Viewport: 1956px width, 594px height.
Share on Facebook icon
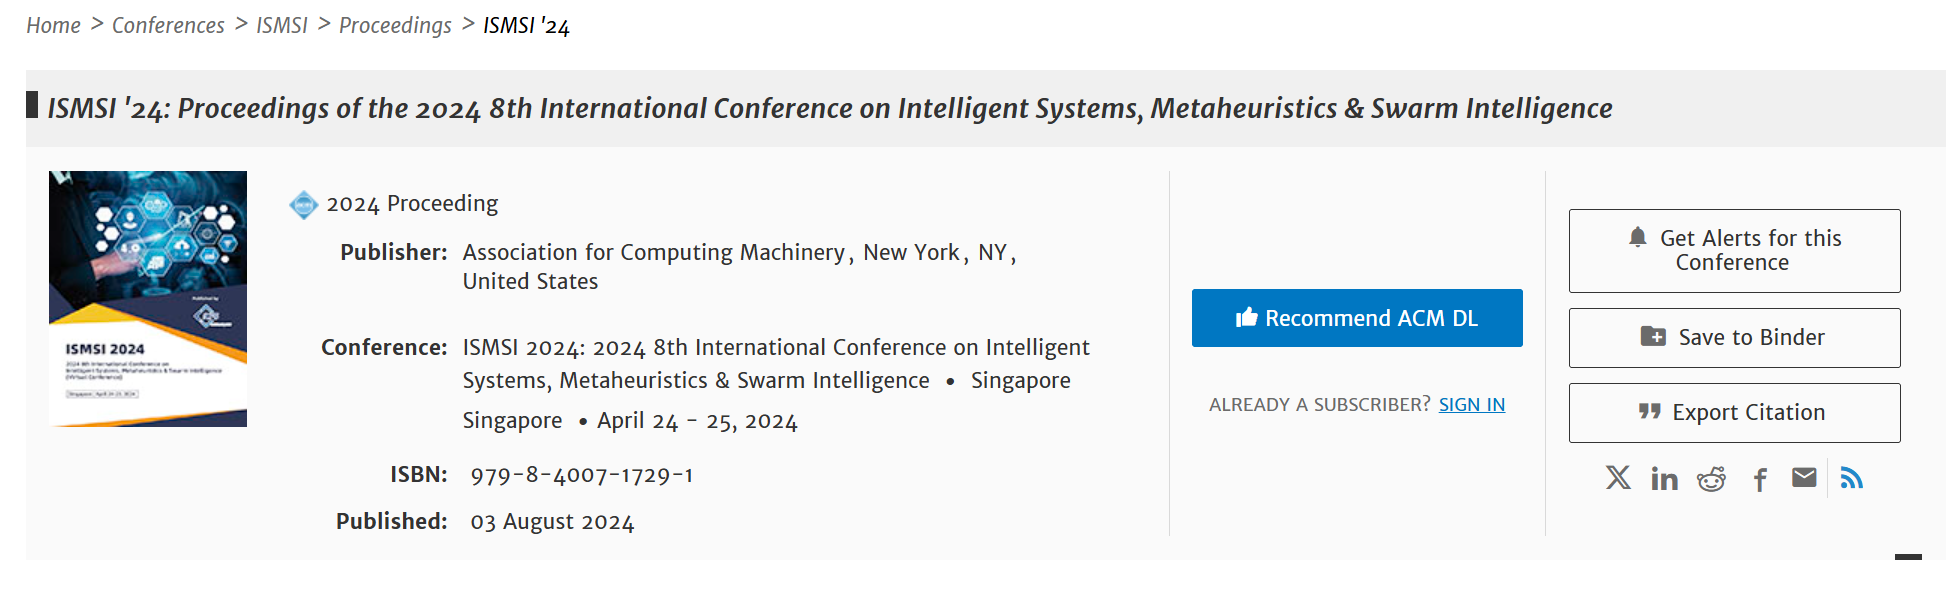click(x=1760, y=480)
